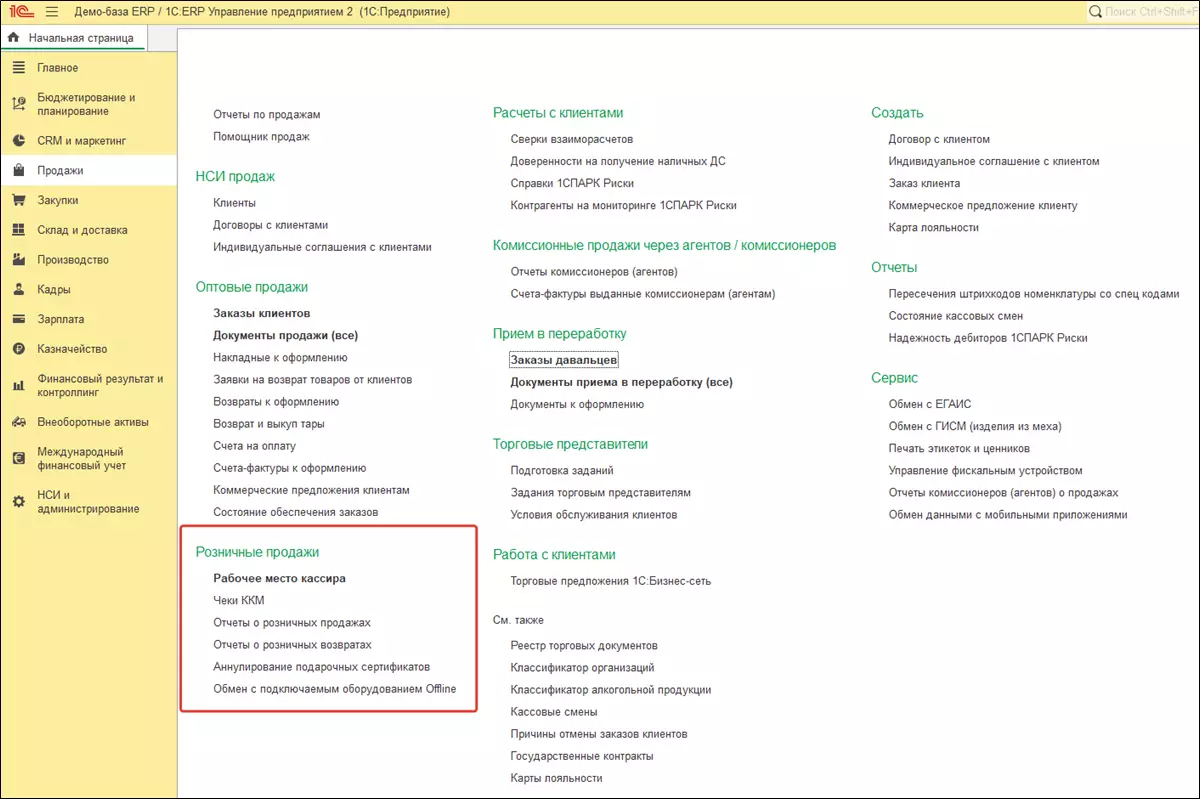
Task: Create Заказ клиента
Action: pyautogui.click(x=924, y=183)
